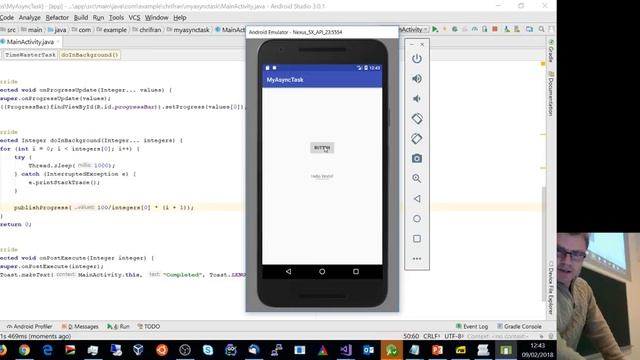Screen dimensions: 640x360
Task: Open the Analyze menu
Action: click(x=29, y=18)
